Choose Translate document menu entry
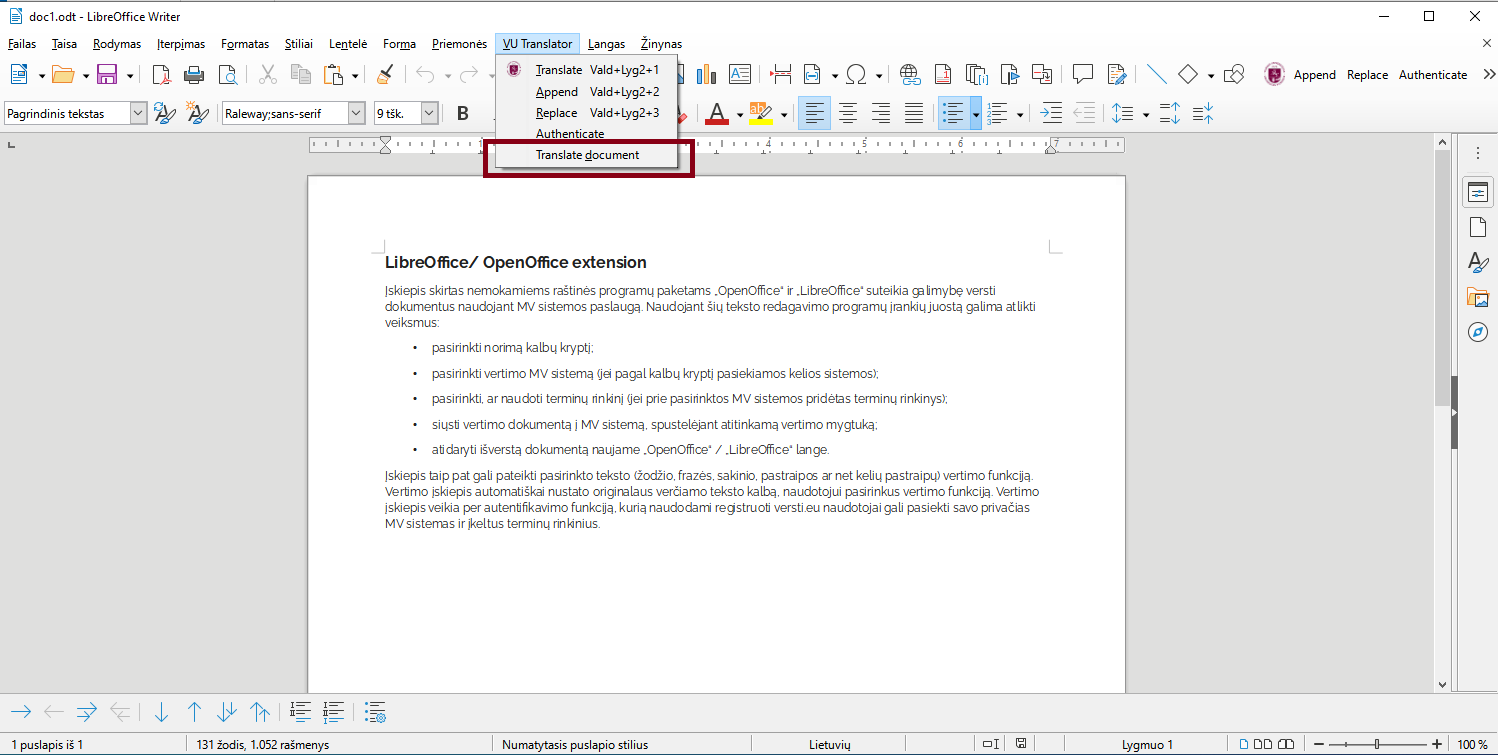 point(587,155)
